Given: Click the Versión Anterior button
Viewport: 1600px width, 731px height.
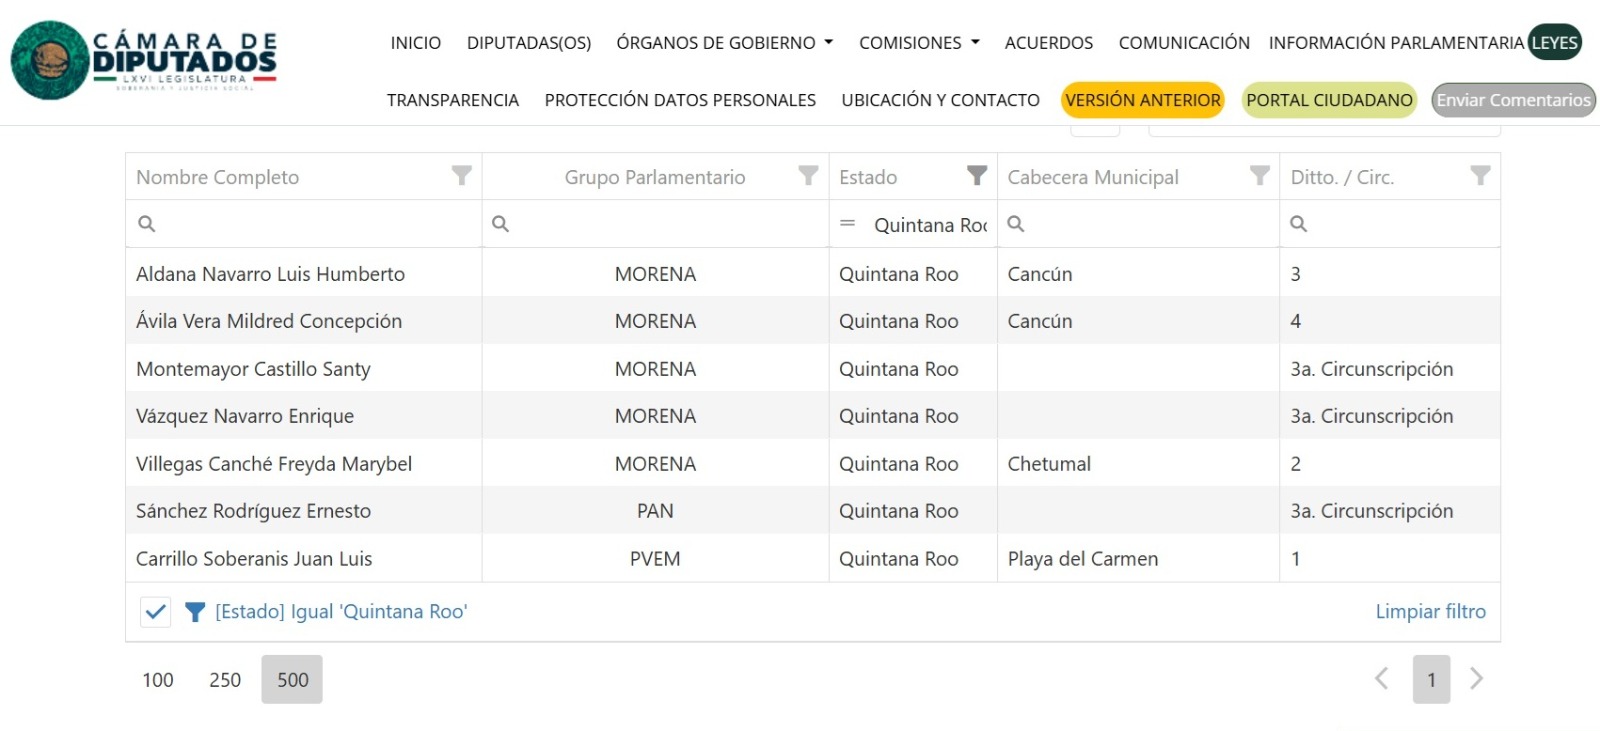Looking at the screenshot, I should (x=1142, y=100).
